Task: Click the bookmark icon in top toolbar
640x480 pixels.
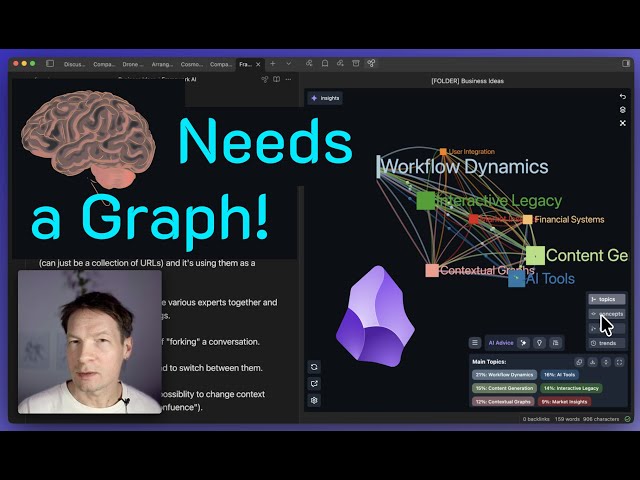Action: pos(325,63)
